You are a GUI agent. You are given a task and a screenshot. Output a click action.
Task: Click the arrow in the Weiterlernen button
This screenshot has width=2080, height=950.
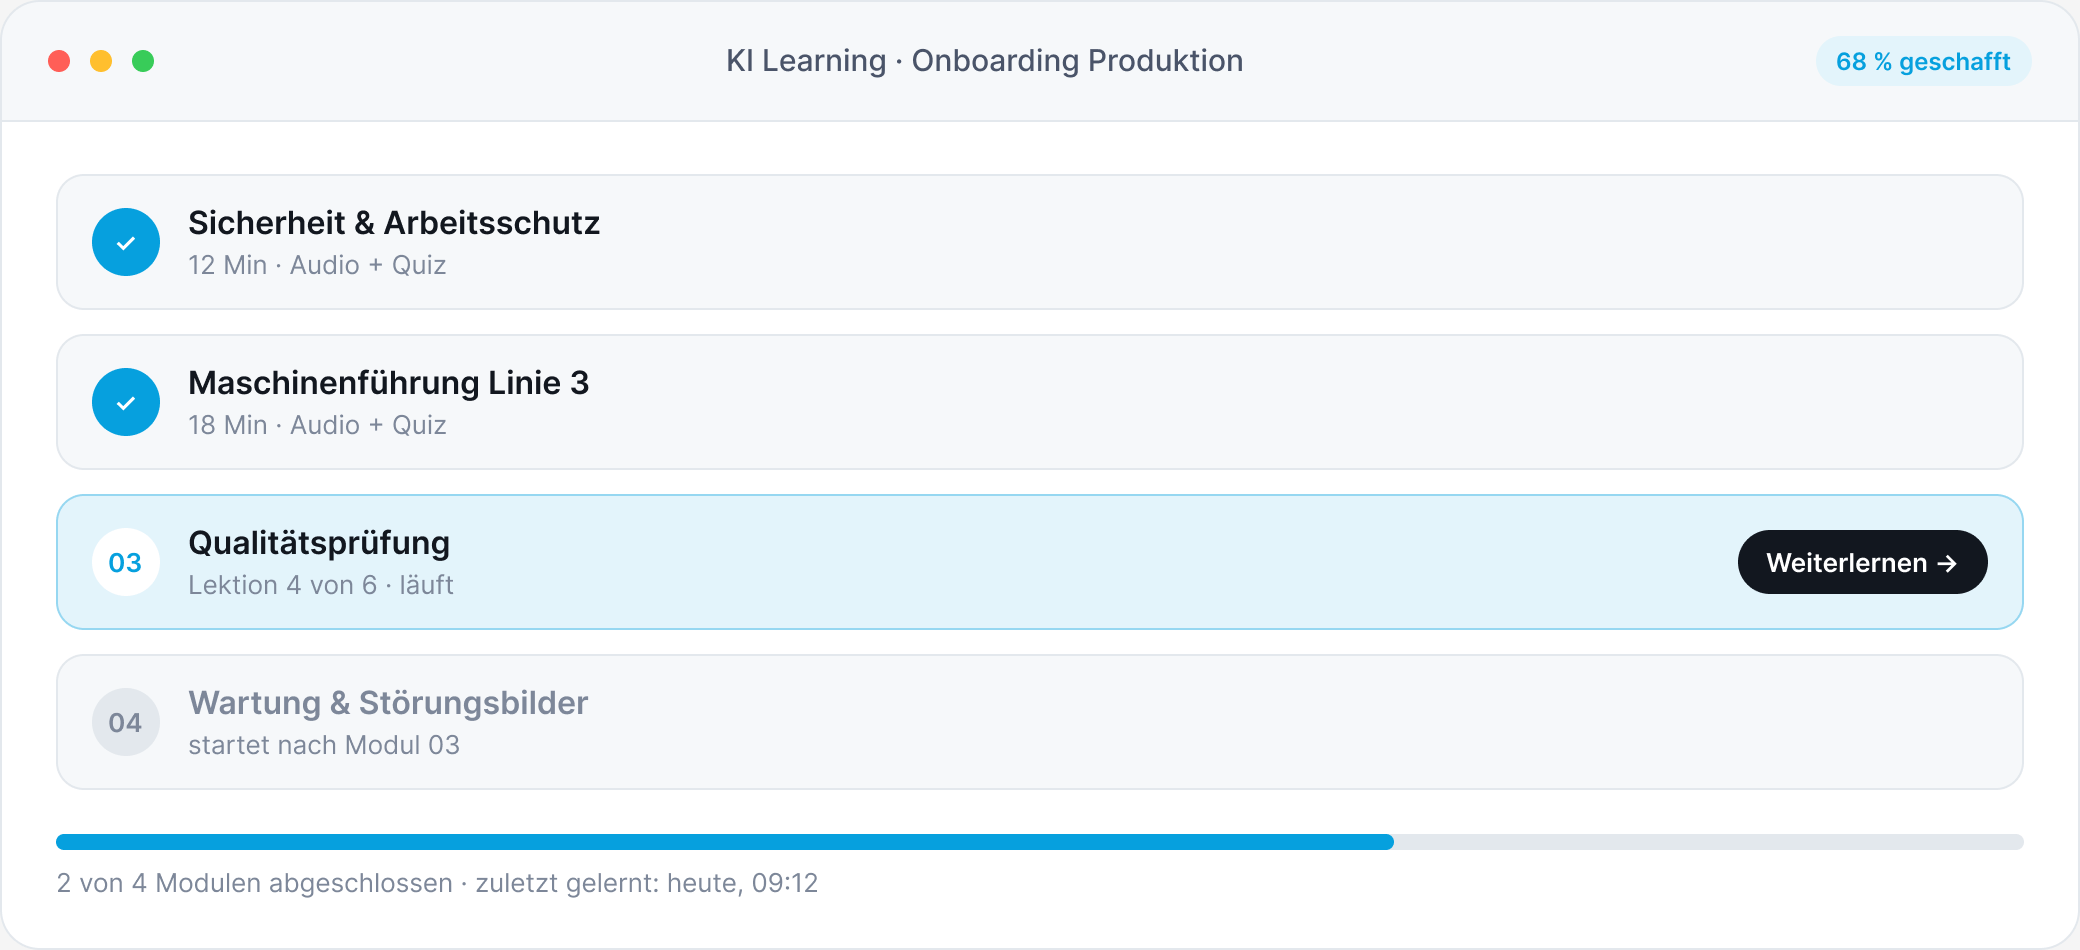[1947, 563]
